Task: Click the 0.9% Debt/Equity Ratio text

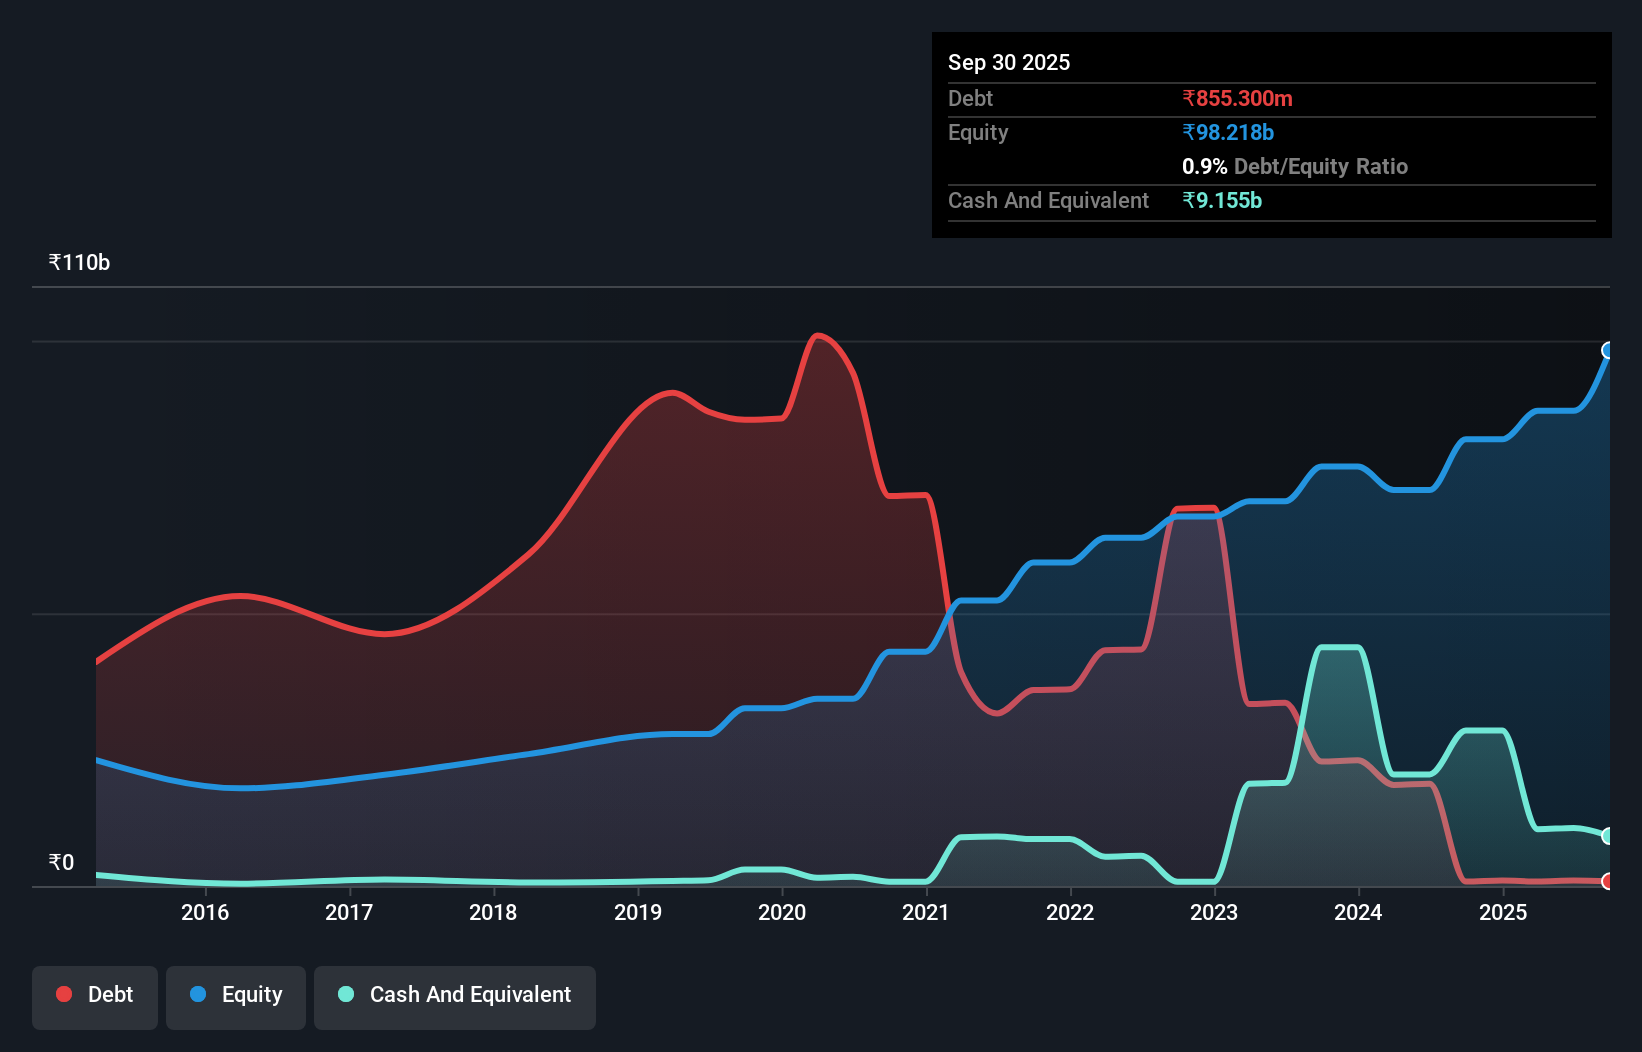Action: [1295, 167]
